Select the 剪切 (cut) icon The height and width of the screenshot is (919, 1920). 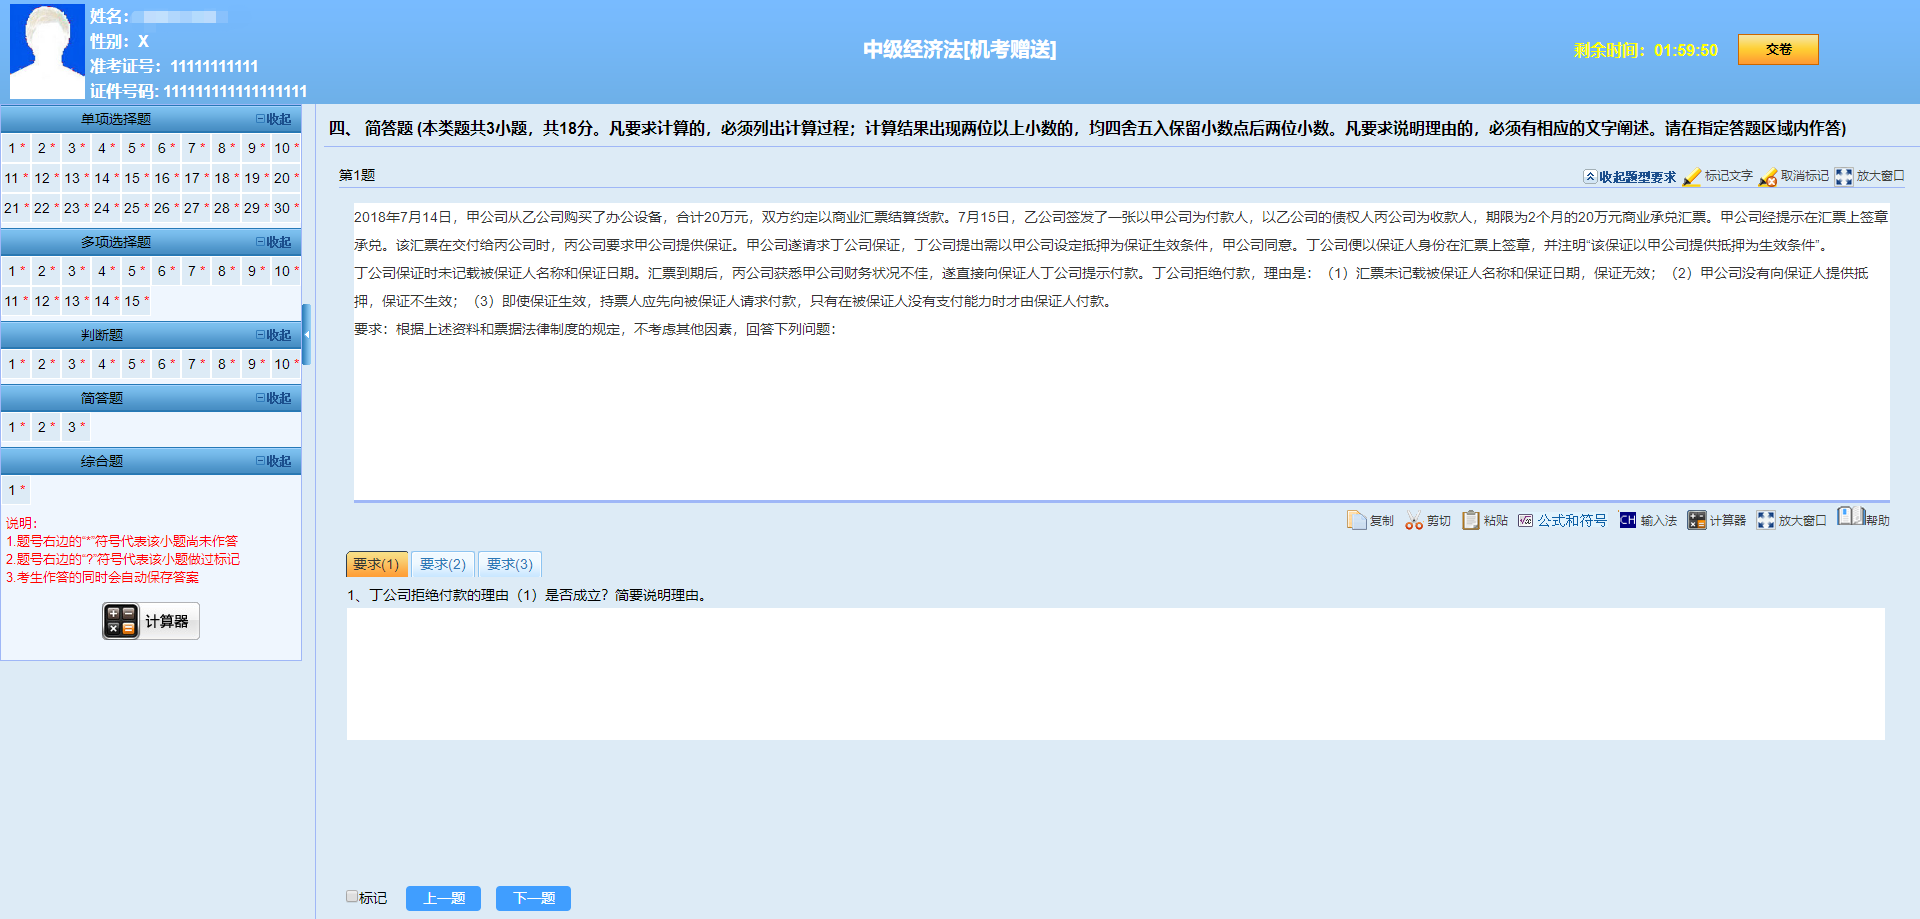point(1428,520)
